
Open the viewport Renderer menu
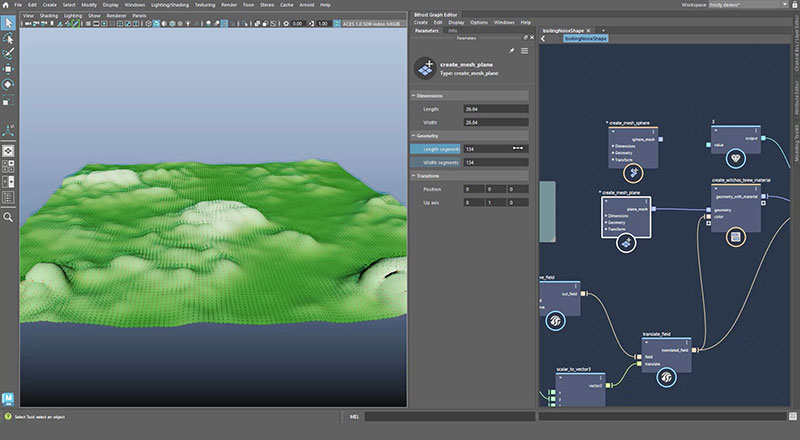click(x=116, y=16)
